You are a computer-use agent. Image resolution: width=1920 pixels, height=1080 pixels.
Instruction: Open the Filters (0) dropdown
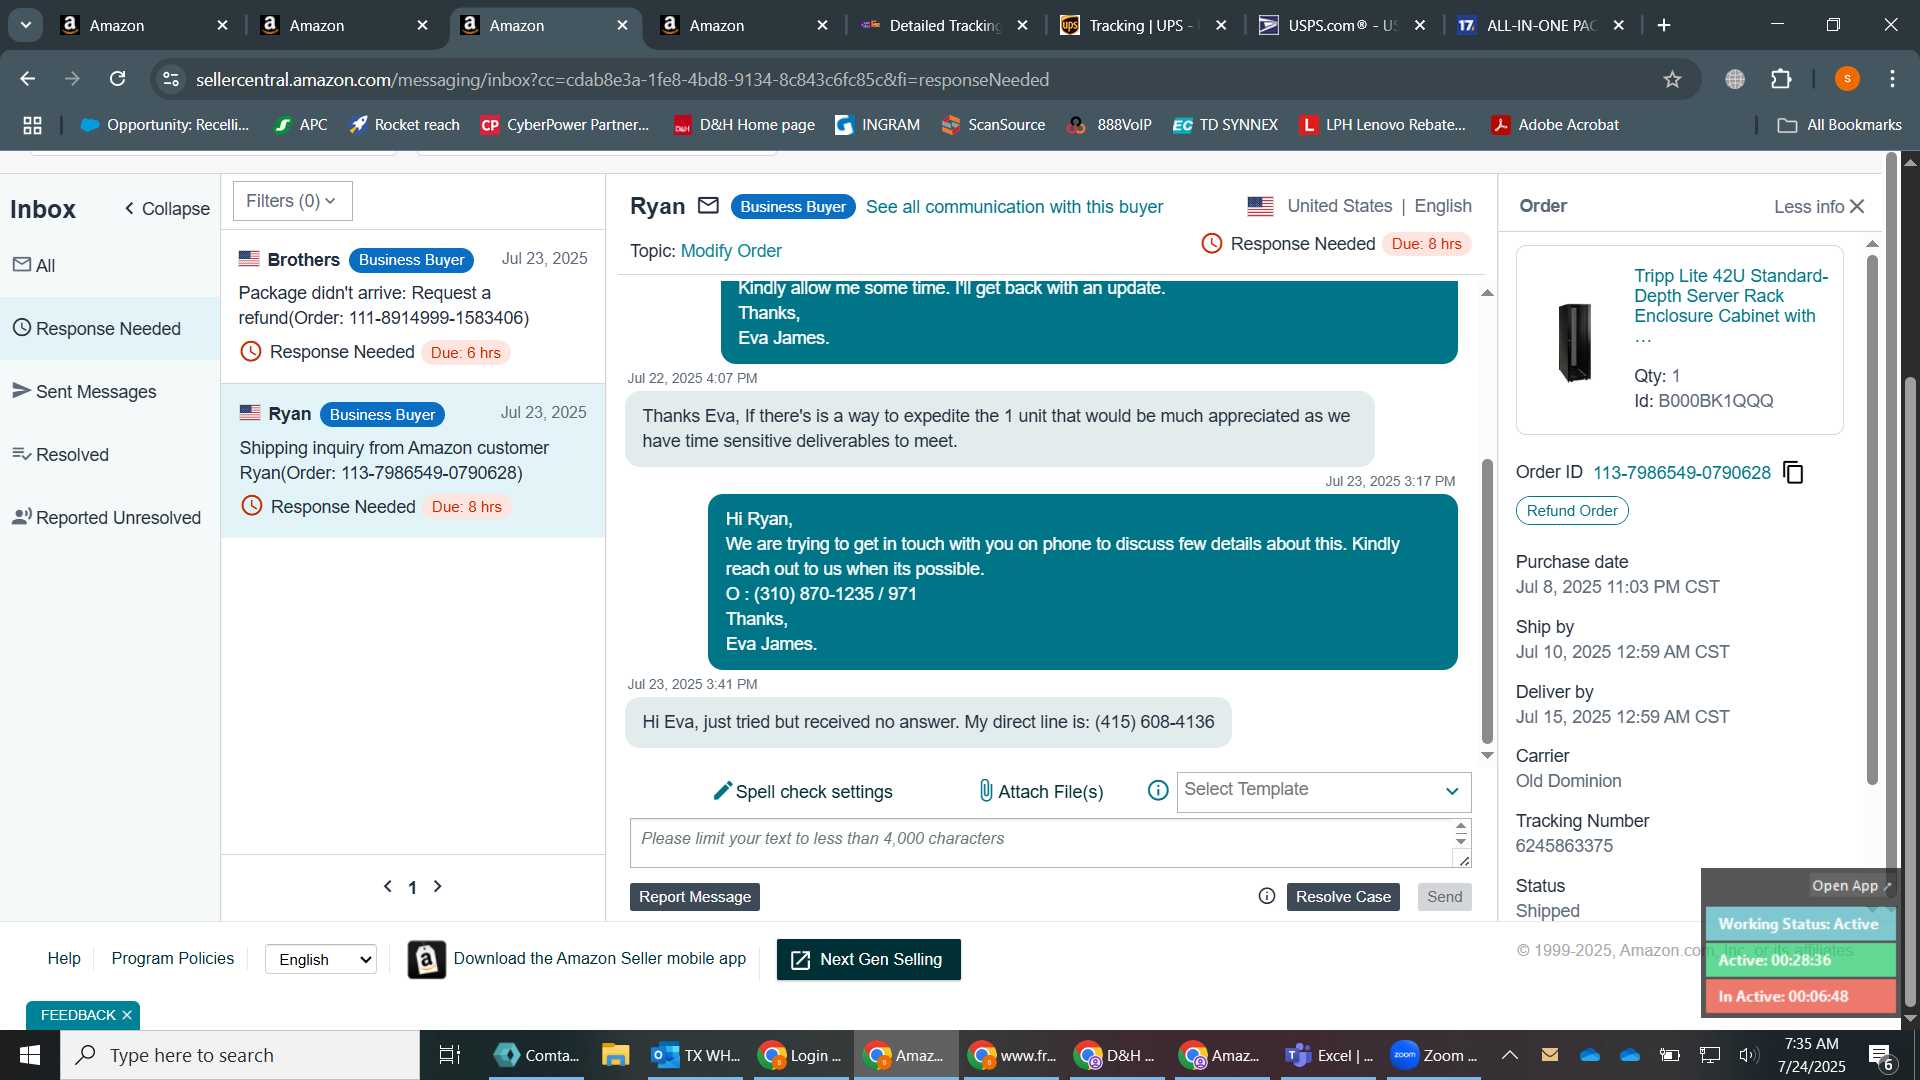(x=292, y=201)
